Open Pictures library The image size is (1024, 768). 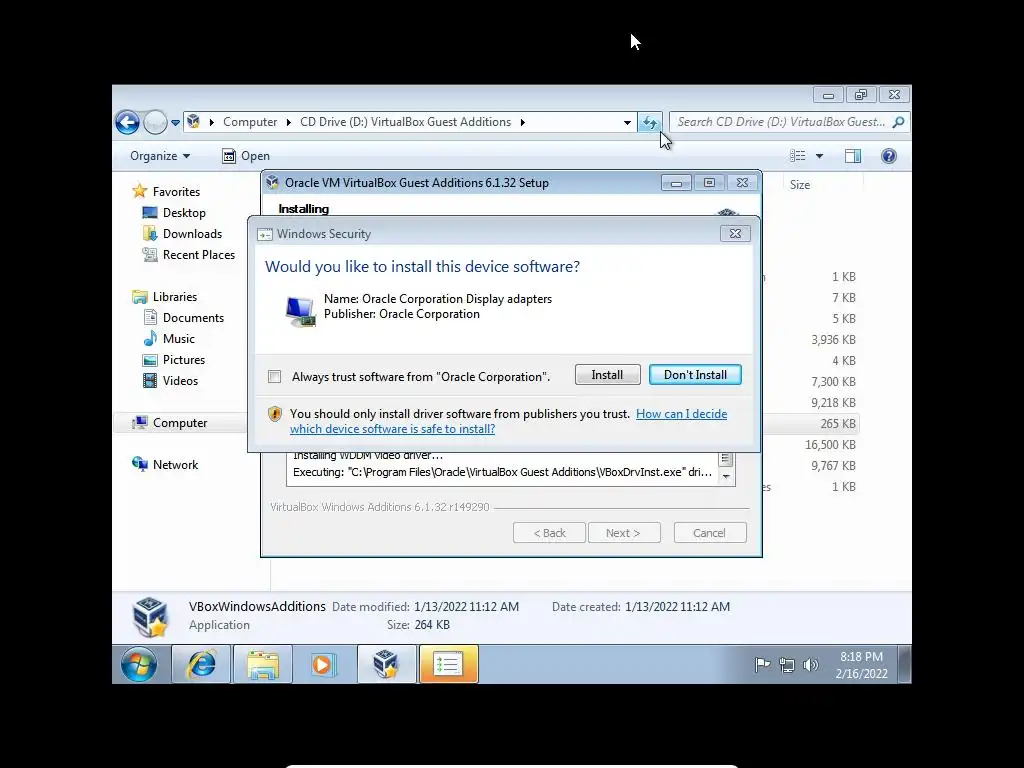[184, 360]
